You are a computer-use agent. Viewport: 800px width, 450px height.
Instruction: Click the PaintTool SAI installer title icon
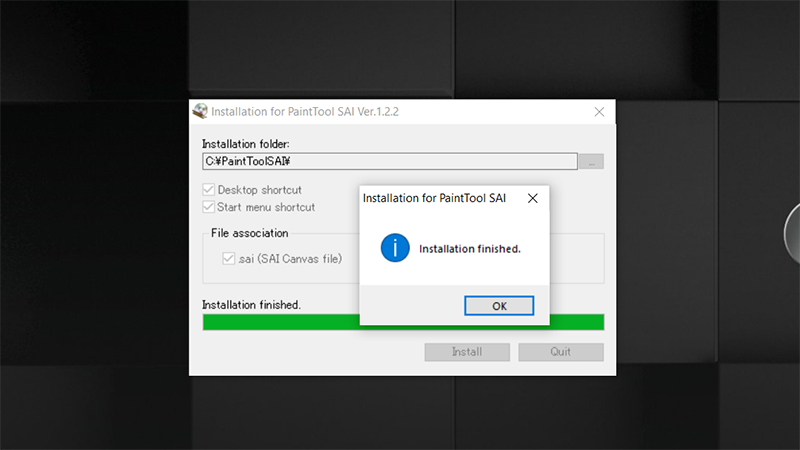(200, 111)
